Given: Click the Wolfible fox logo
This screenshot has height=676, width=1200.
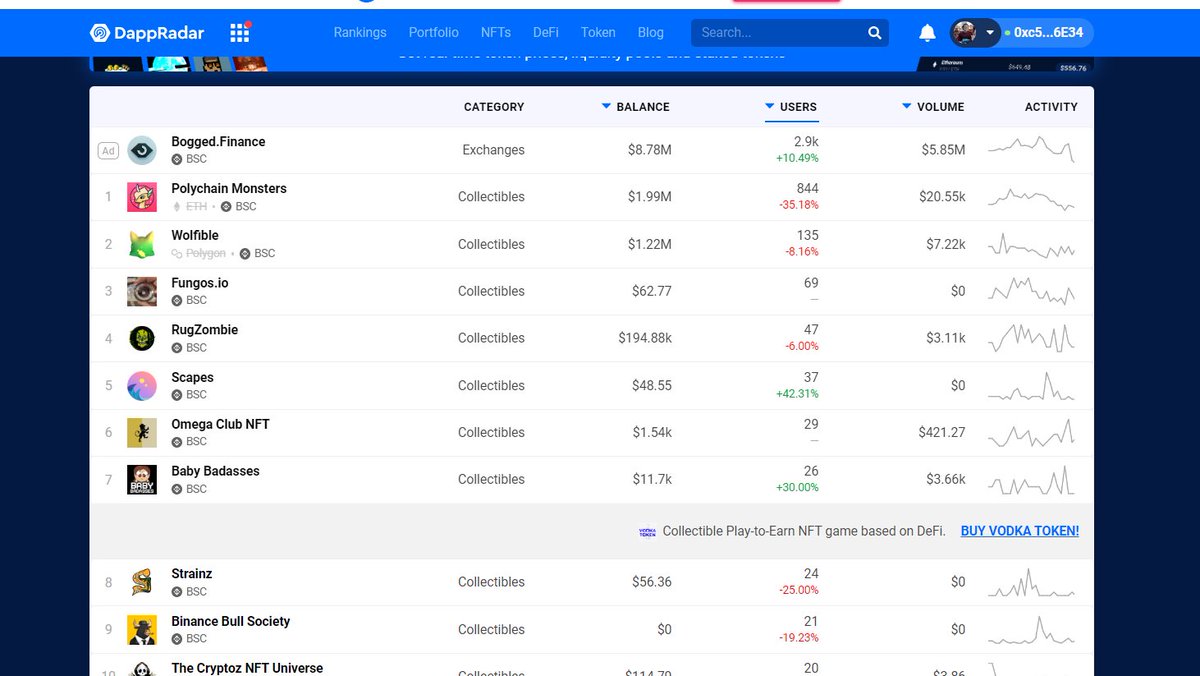Looking at the screenshot, I should coord(142,244).
